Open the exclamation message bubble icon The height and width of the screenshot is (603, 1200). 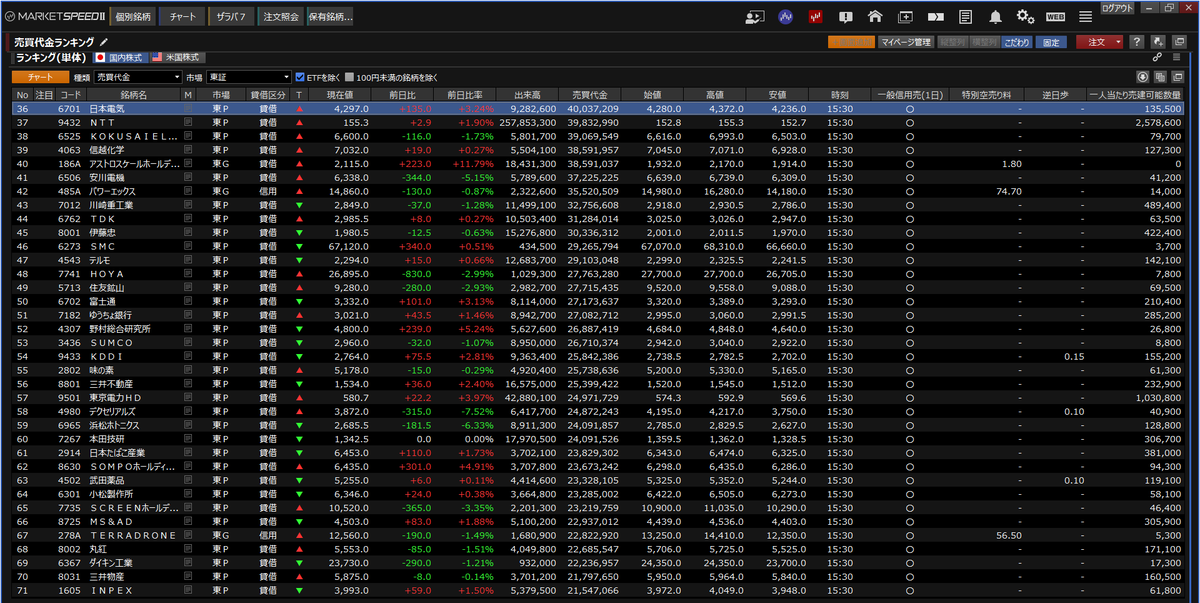click(x=846, y=16)
